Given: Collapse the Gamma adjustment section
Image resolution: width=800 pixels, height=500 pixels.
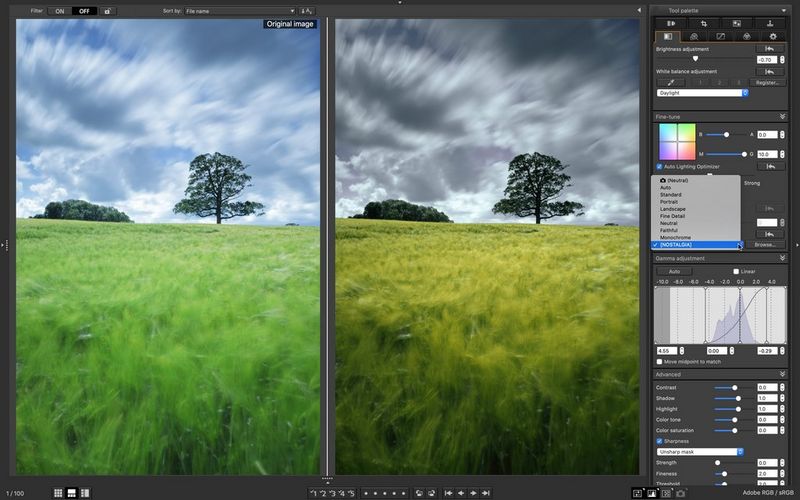Looking at the screenshot, I should point(782,258).
